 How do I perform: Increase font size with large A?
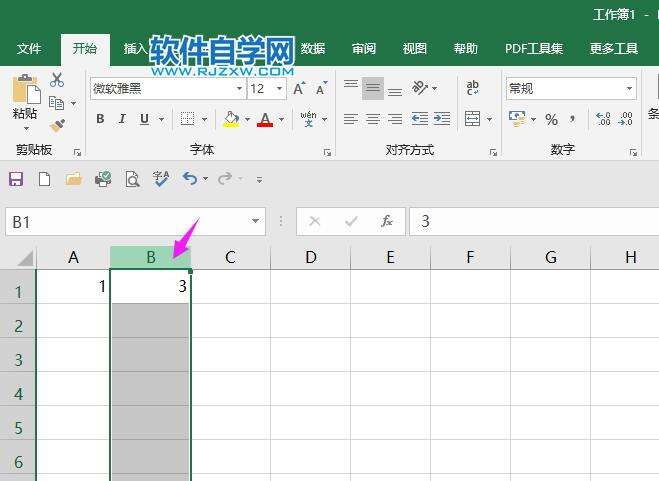click(299, 88)
